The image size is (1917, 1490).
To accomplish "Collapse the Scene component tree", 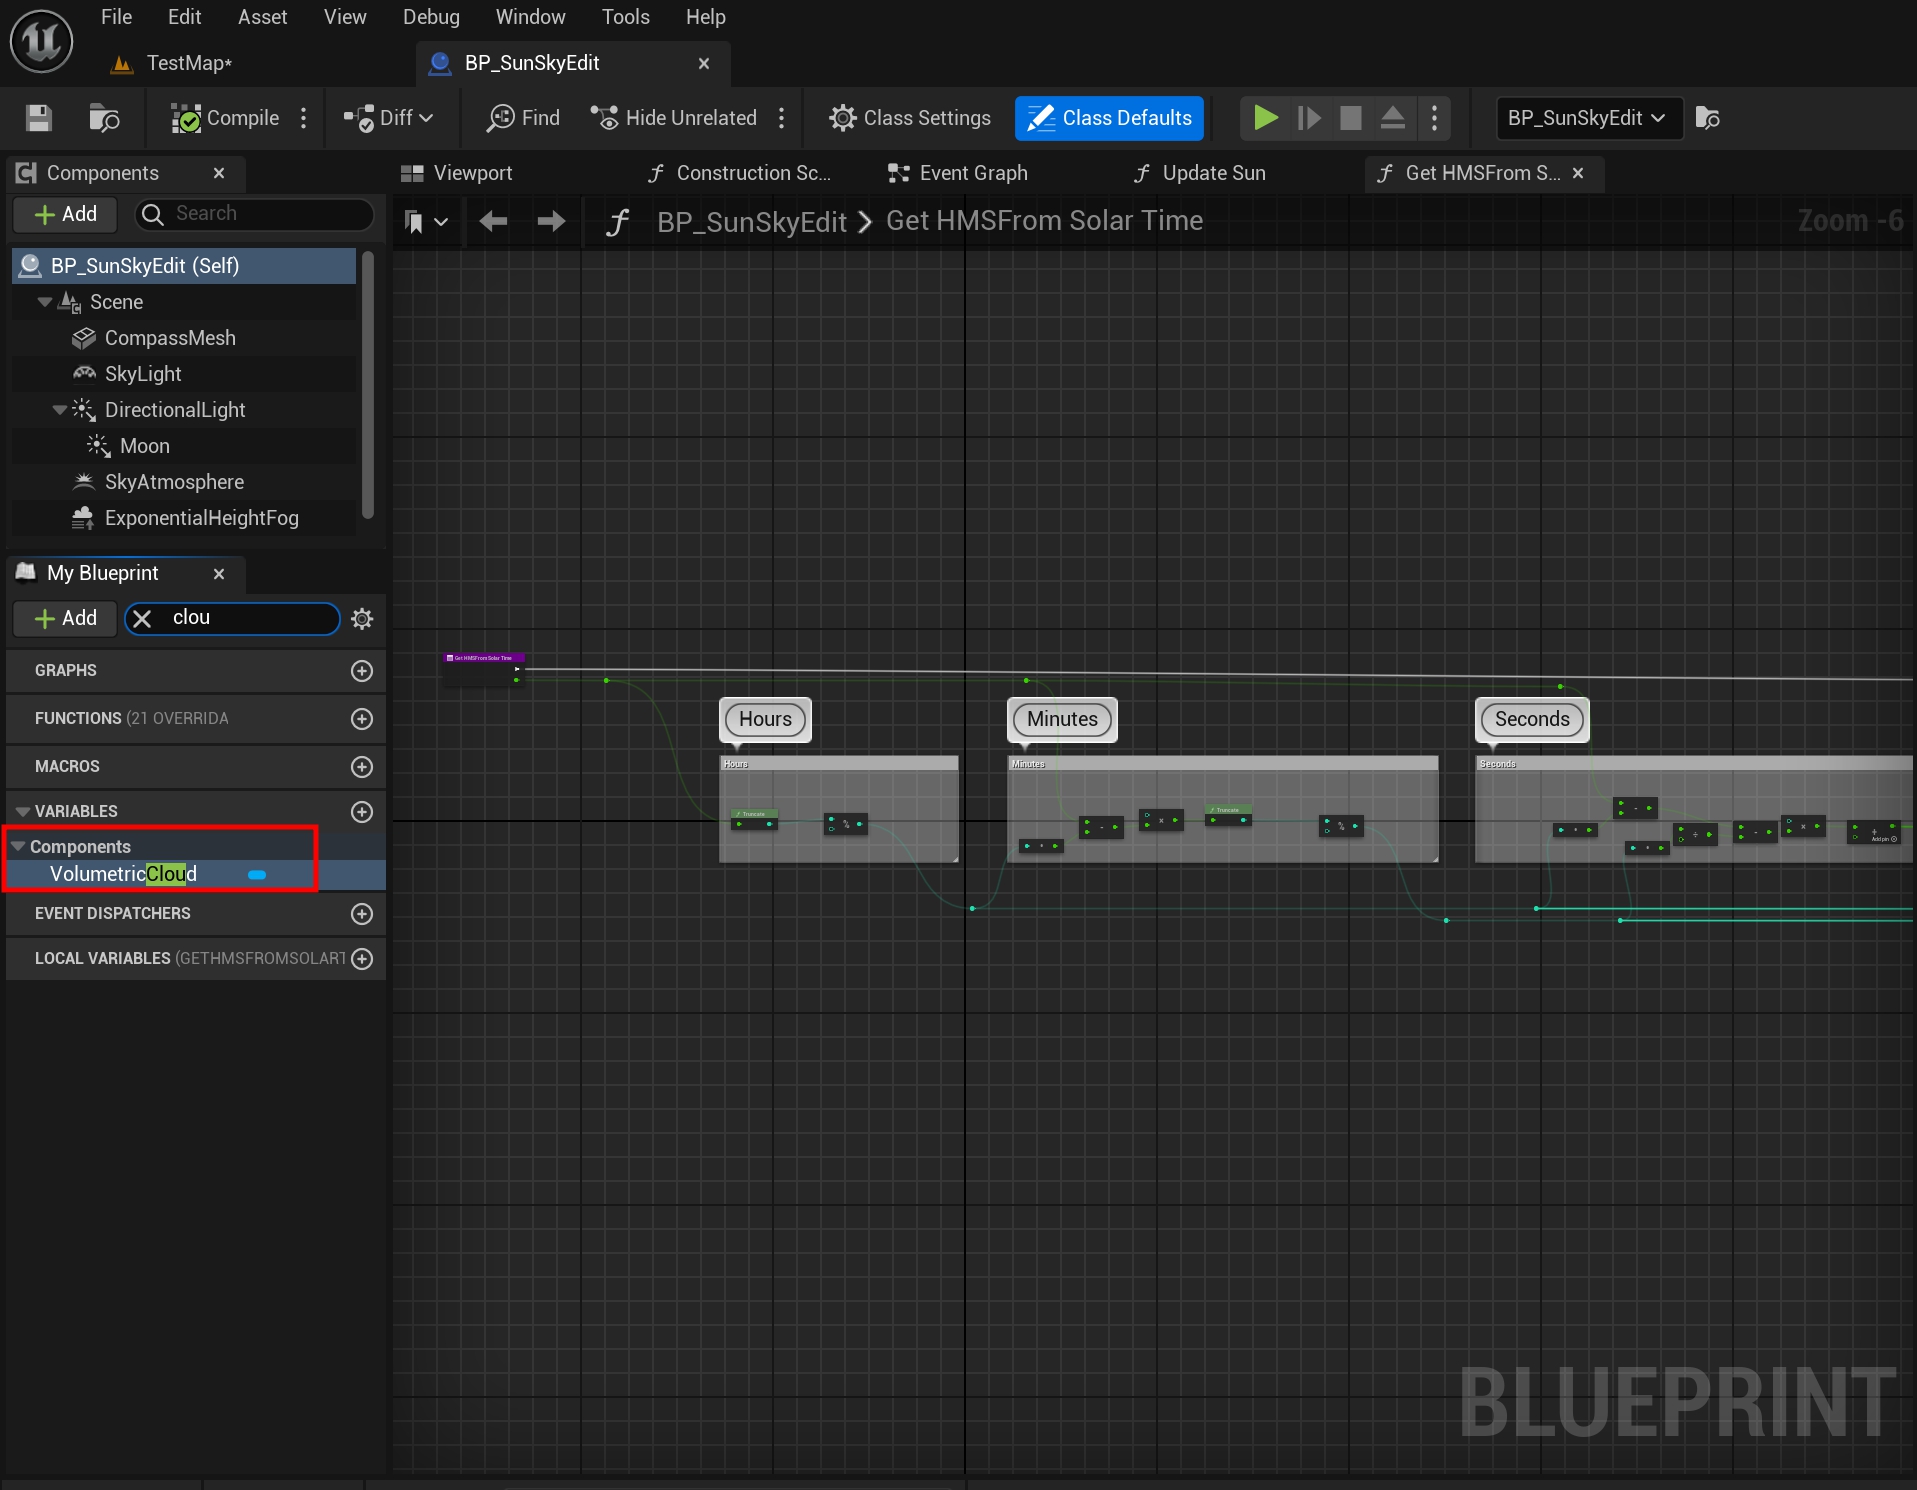I will pyautogui.click(x=44, y=302).
